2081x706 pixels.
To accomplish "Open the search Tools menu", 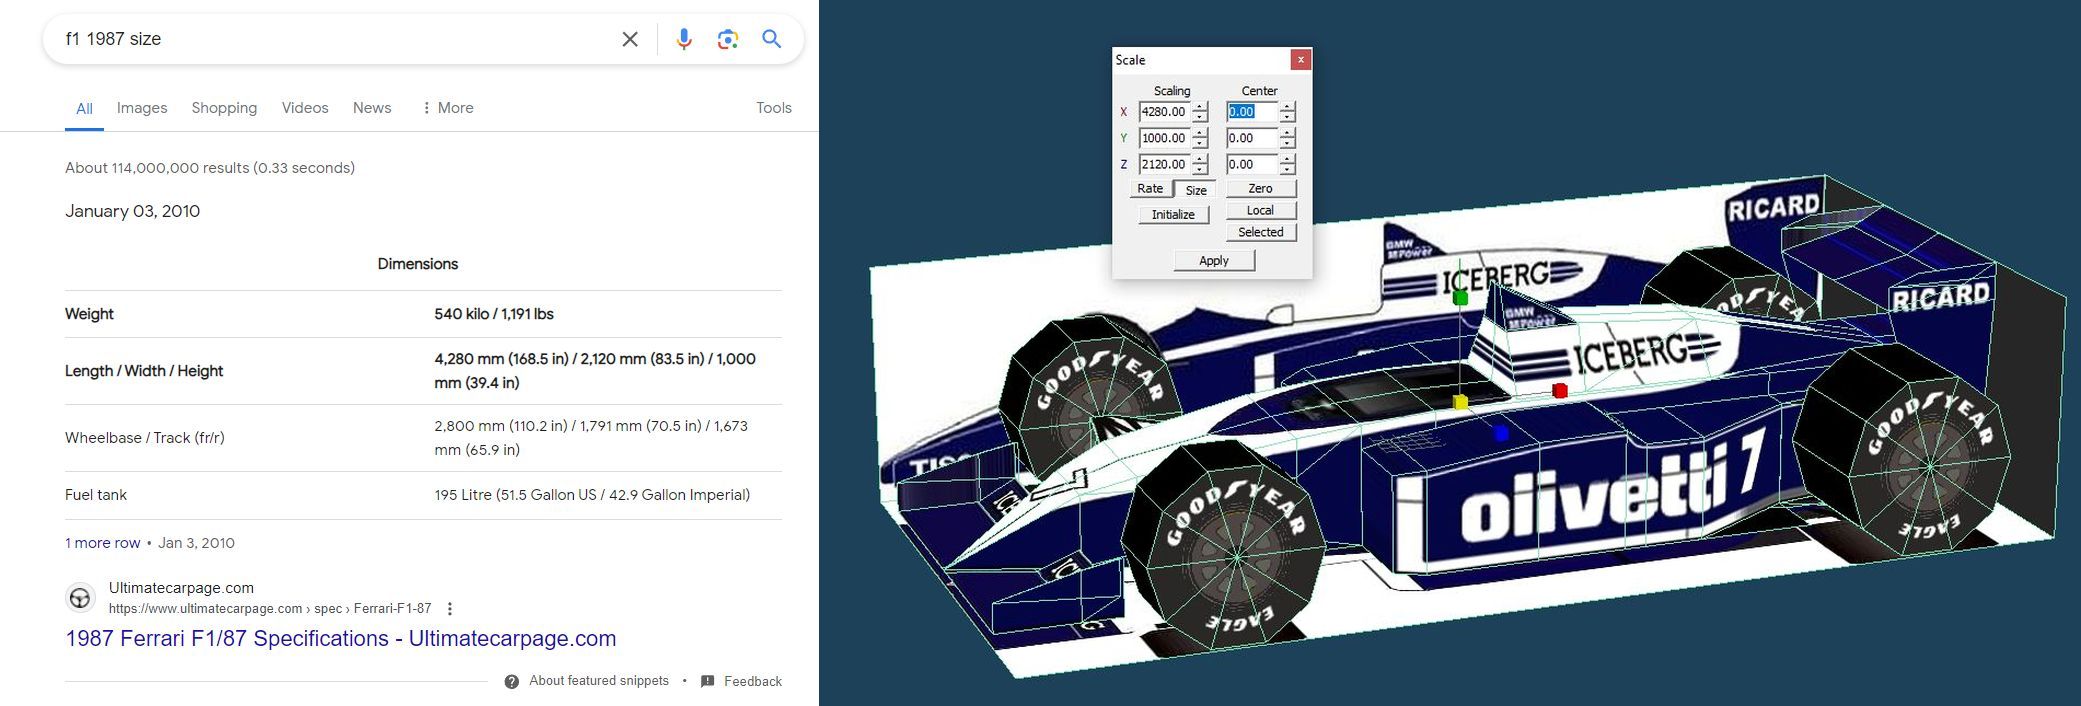I will pos(774,108).
